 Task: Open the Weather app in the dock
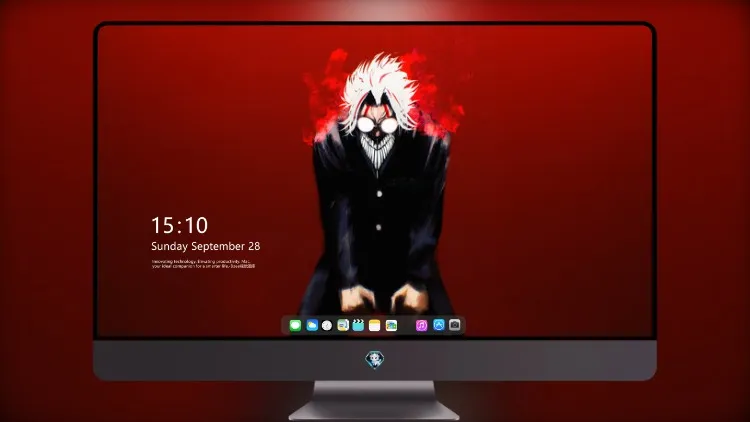[312, 325]
